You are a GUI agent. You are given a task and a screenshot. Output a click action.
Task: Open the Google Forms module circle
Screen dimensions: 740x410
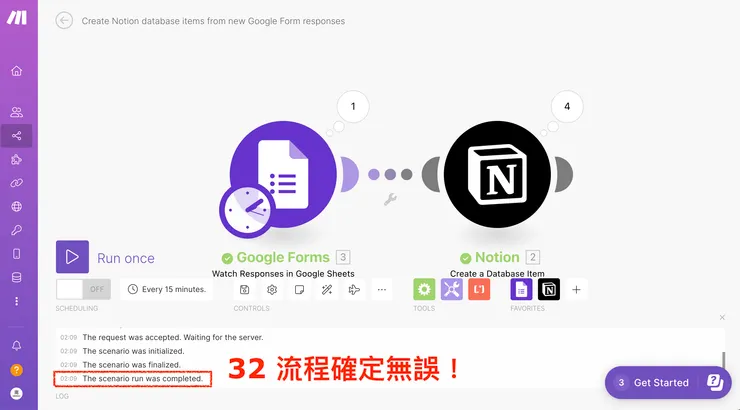(x=283, y=174)
